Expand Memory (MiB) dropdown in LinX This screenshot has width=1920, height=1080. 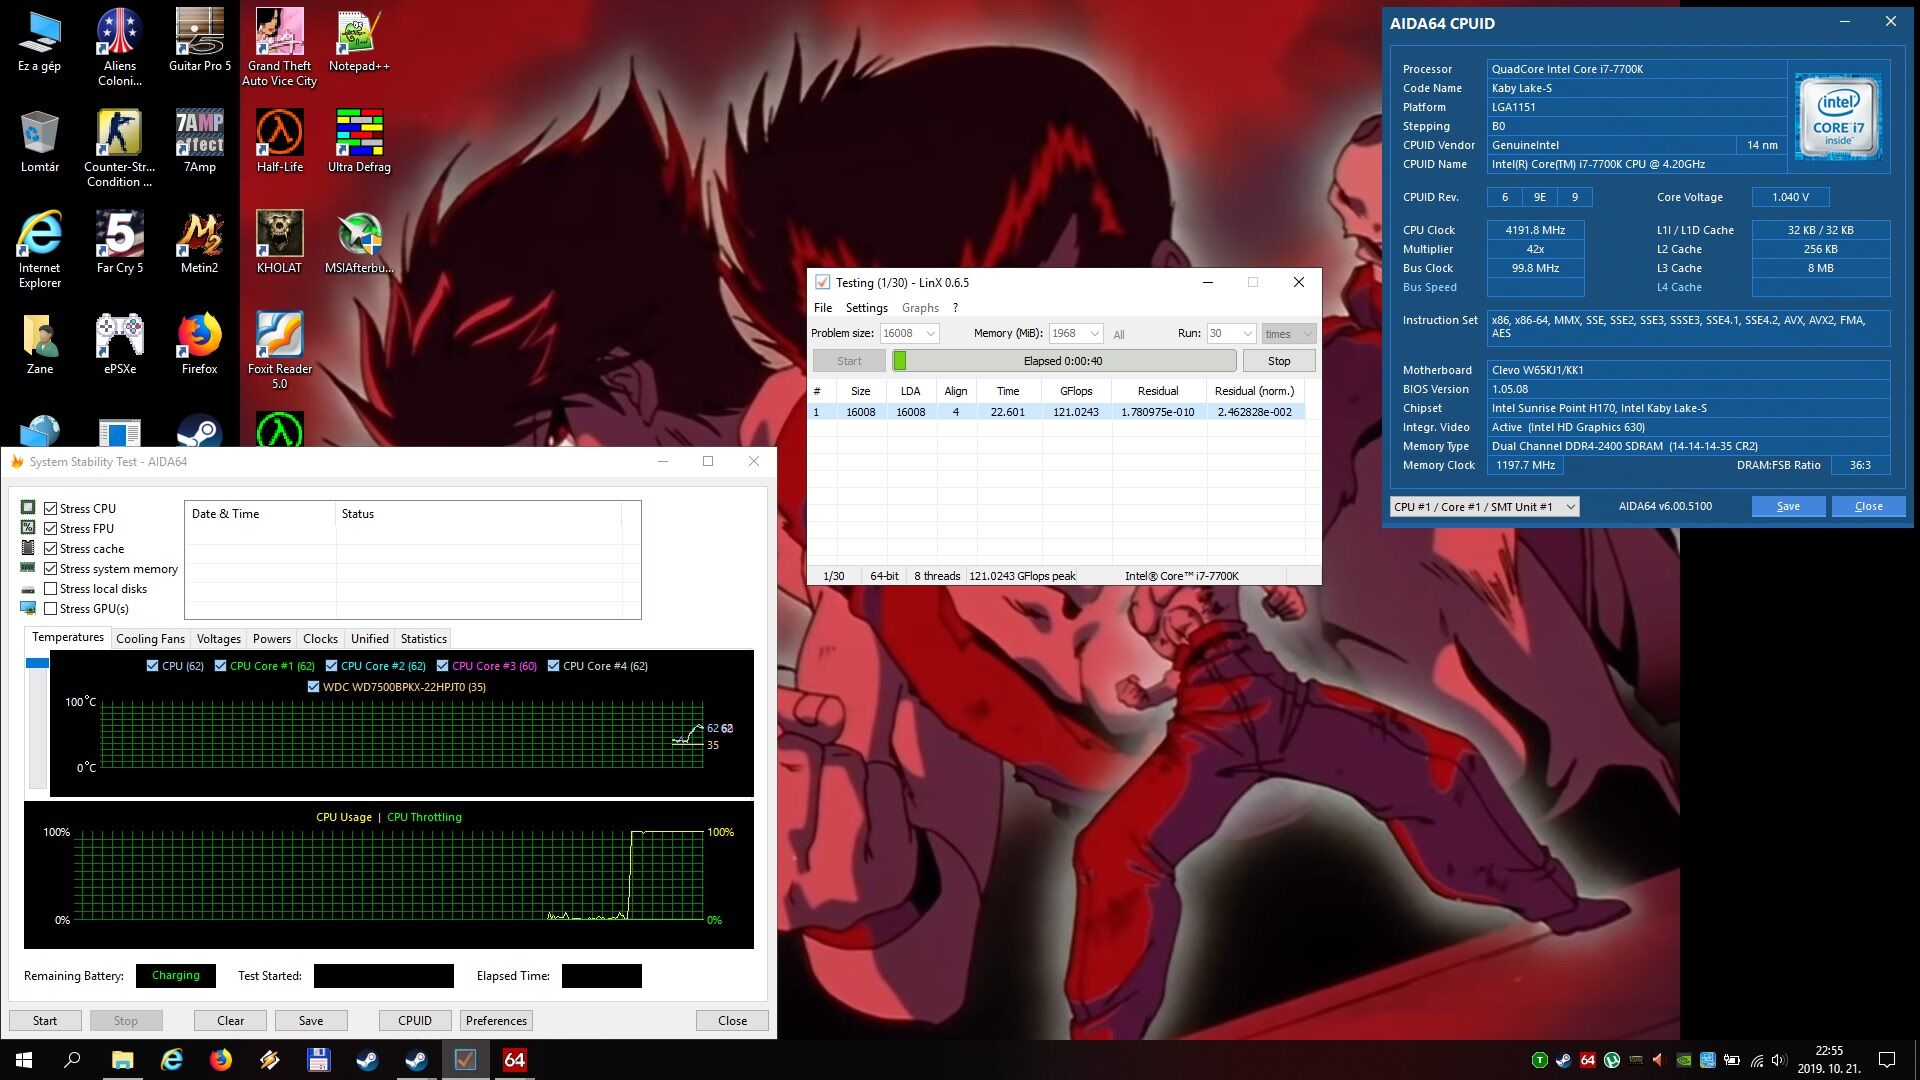(x=1095, y=333)
